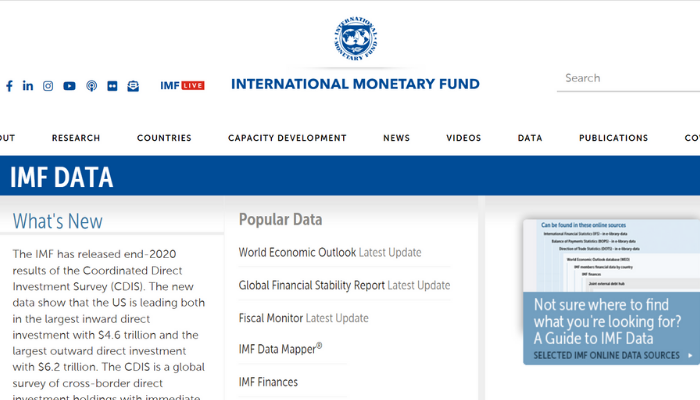Open the Publications menu
Viewport: 700px width, 400px height.
(613, 138)
